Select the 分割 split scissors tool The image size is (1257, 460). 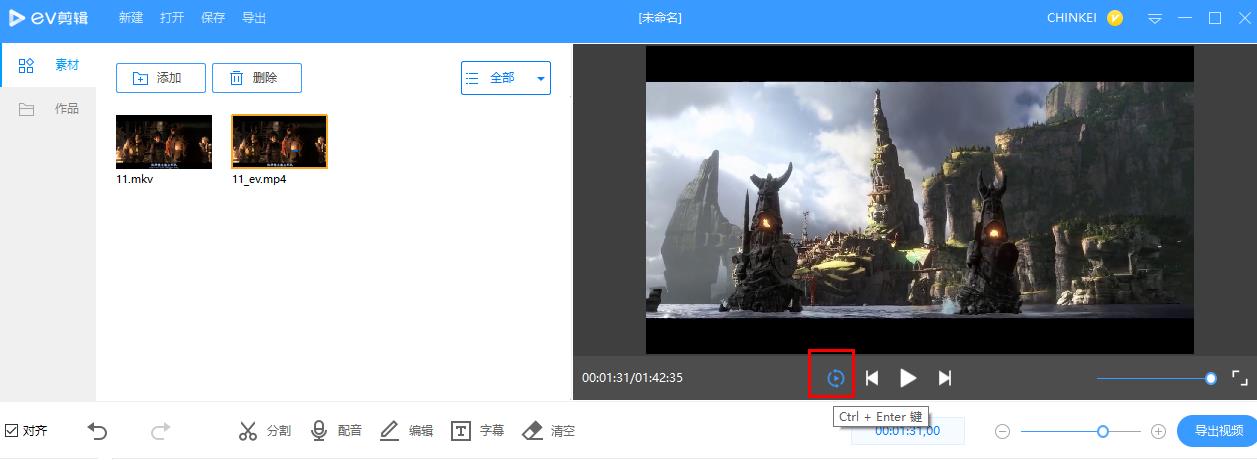pos(264,431)
